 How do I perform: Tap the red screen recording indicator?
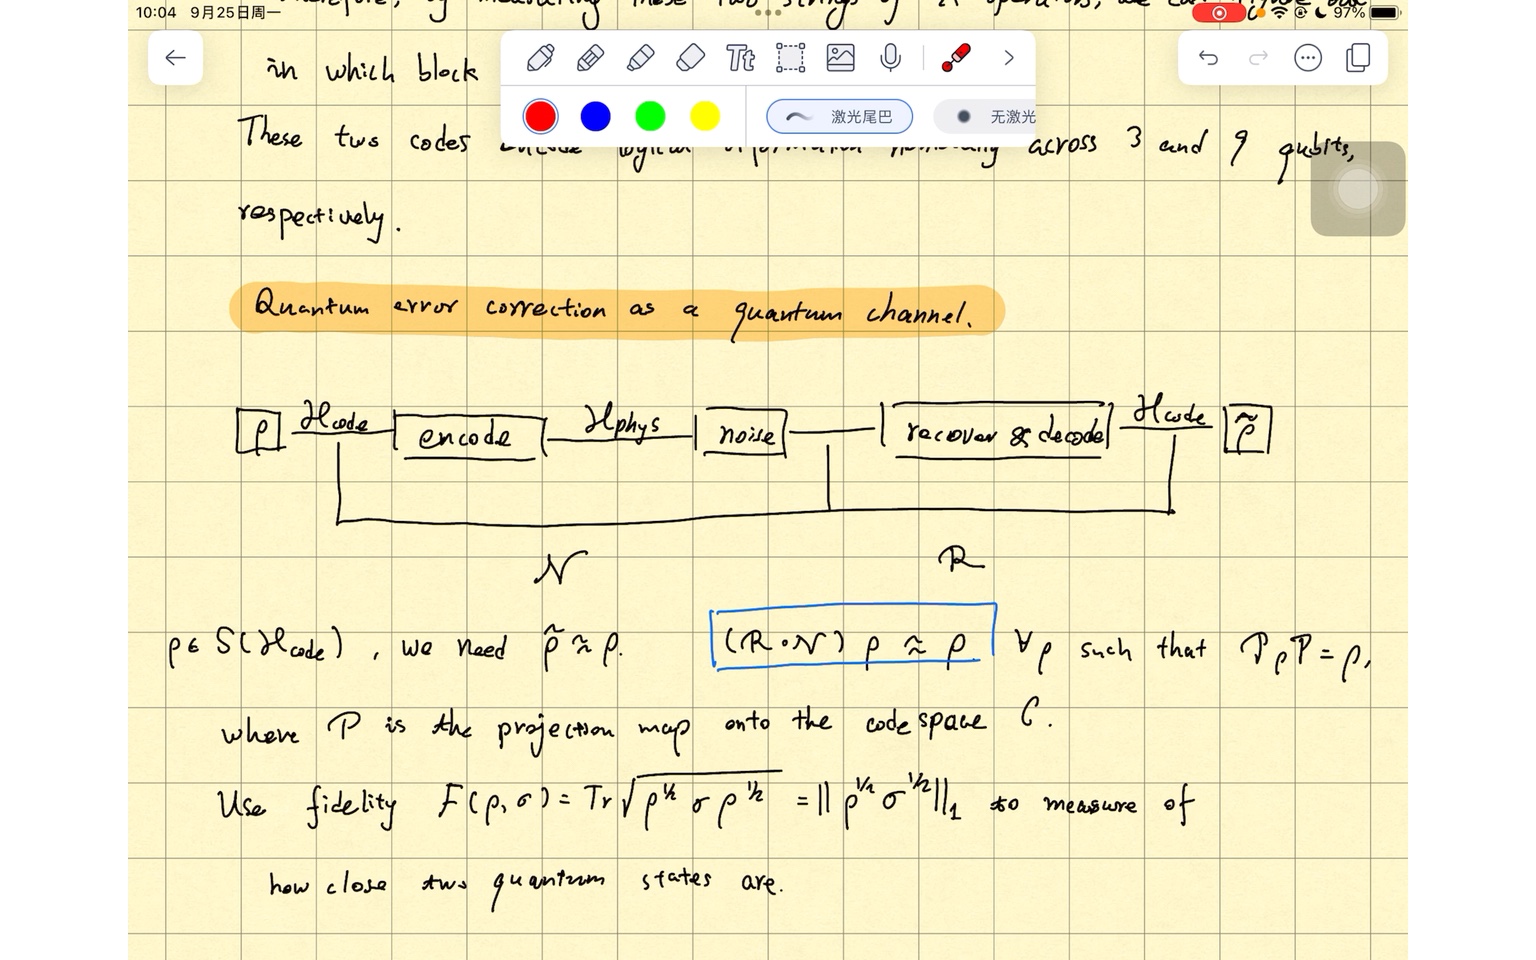1219,13
